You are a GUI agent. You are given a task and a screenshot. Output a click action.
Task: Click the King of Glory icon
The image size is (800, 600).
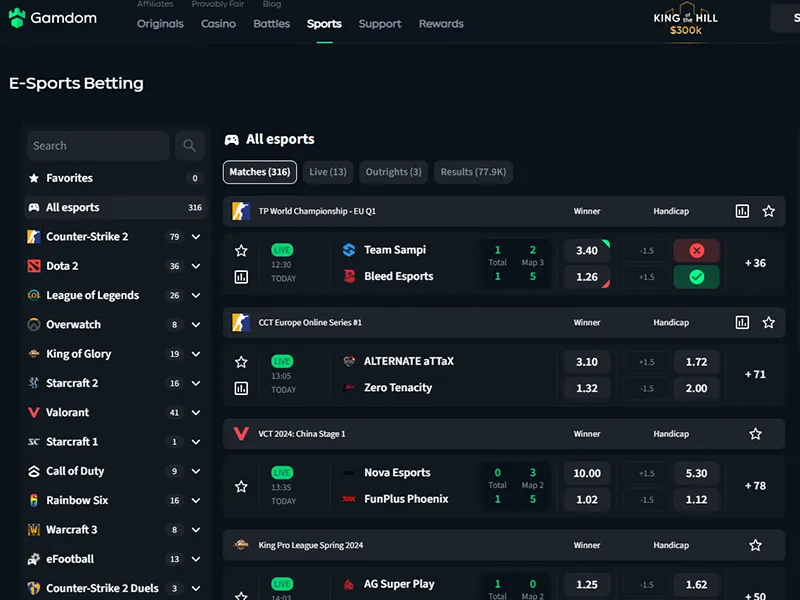pos(34,354)
